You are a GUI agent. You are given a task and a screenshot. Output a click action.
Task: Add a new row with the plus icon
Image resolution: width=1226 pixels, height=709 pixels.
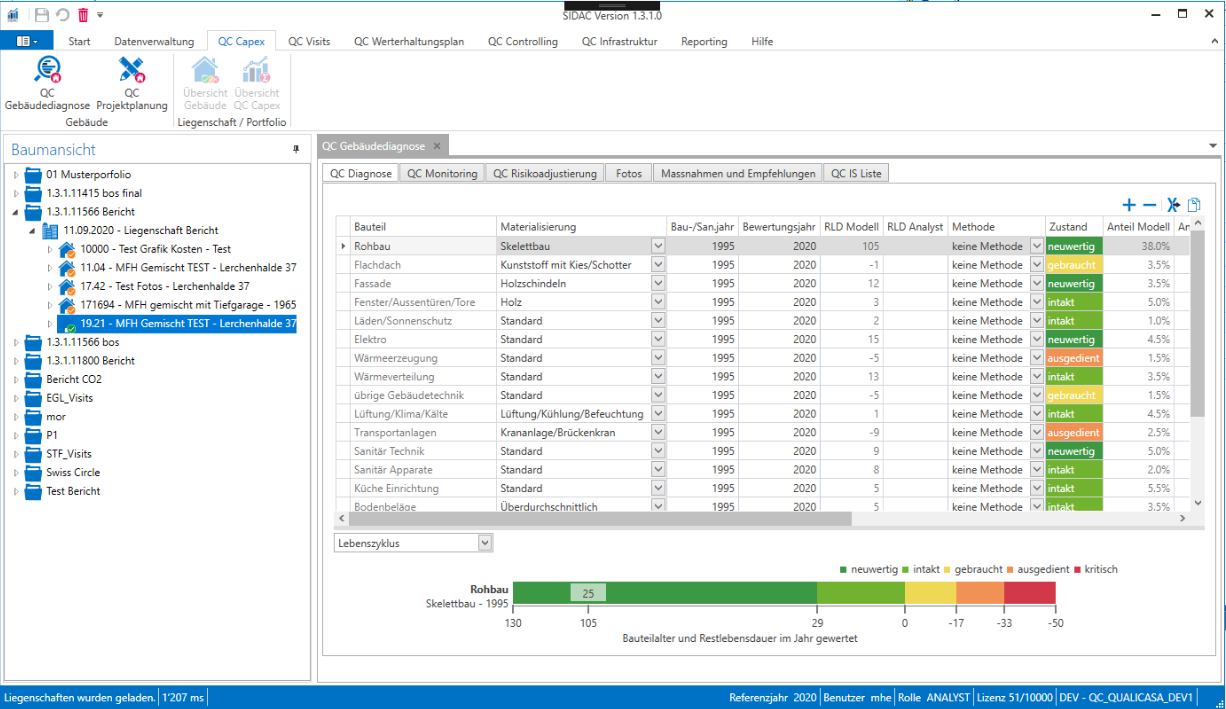(1128, 204)
